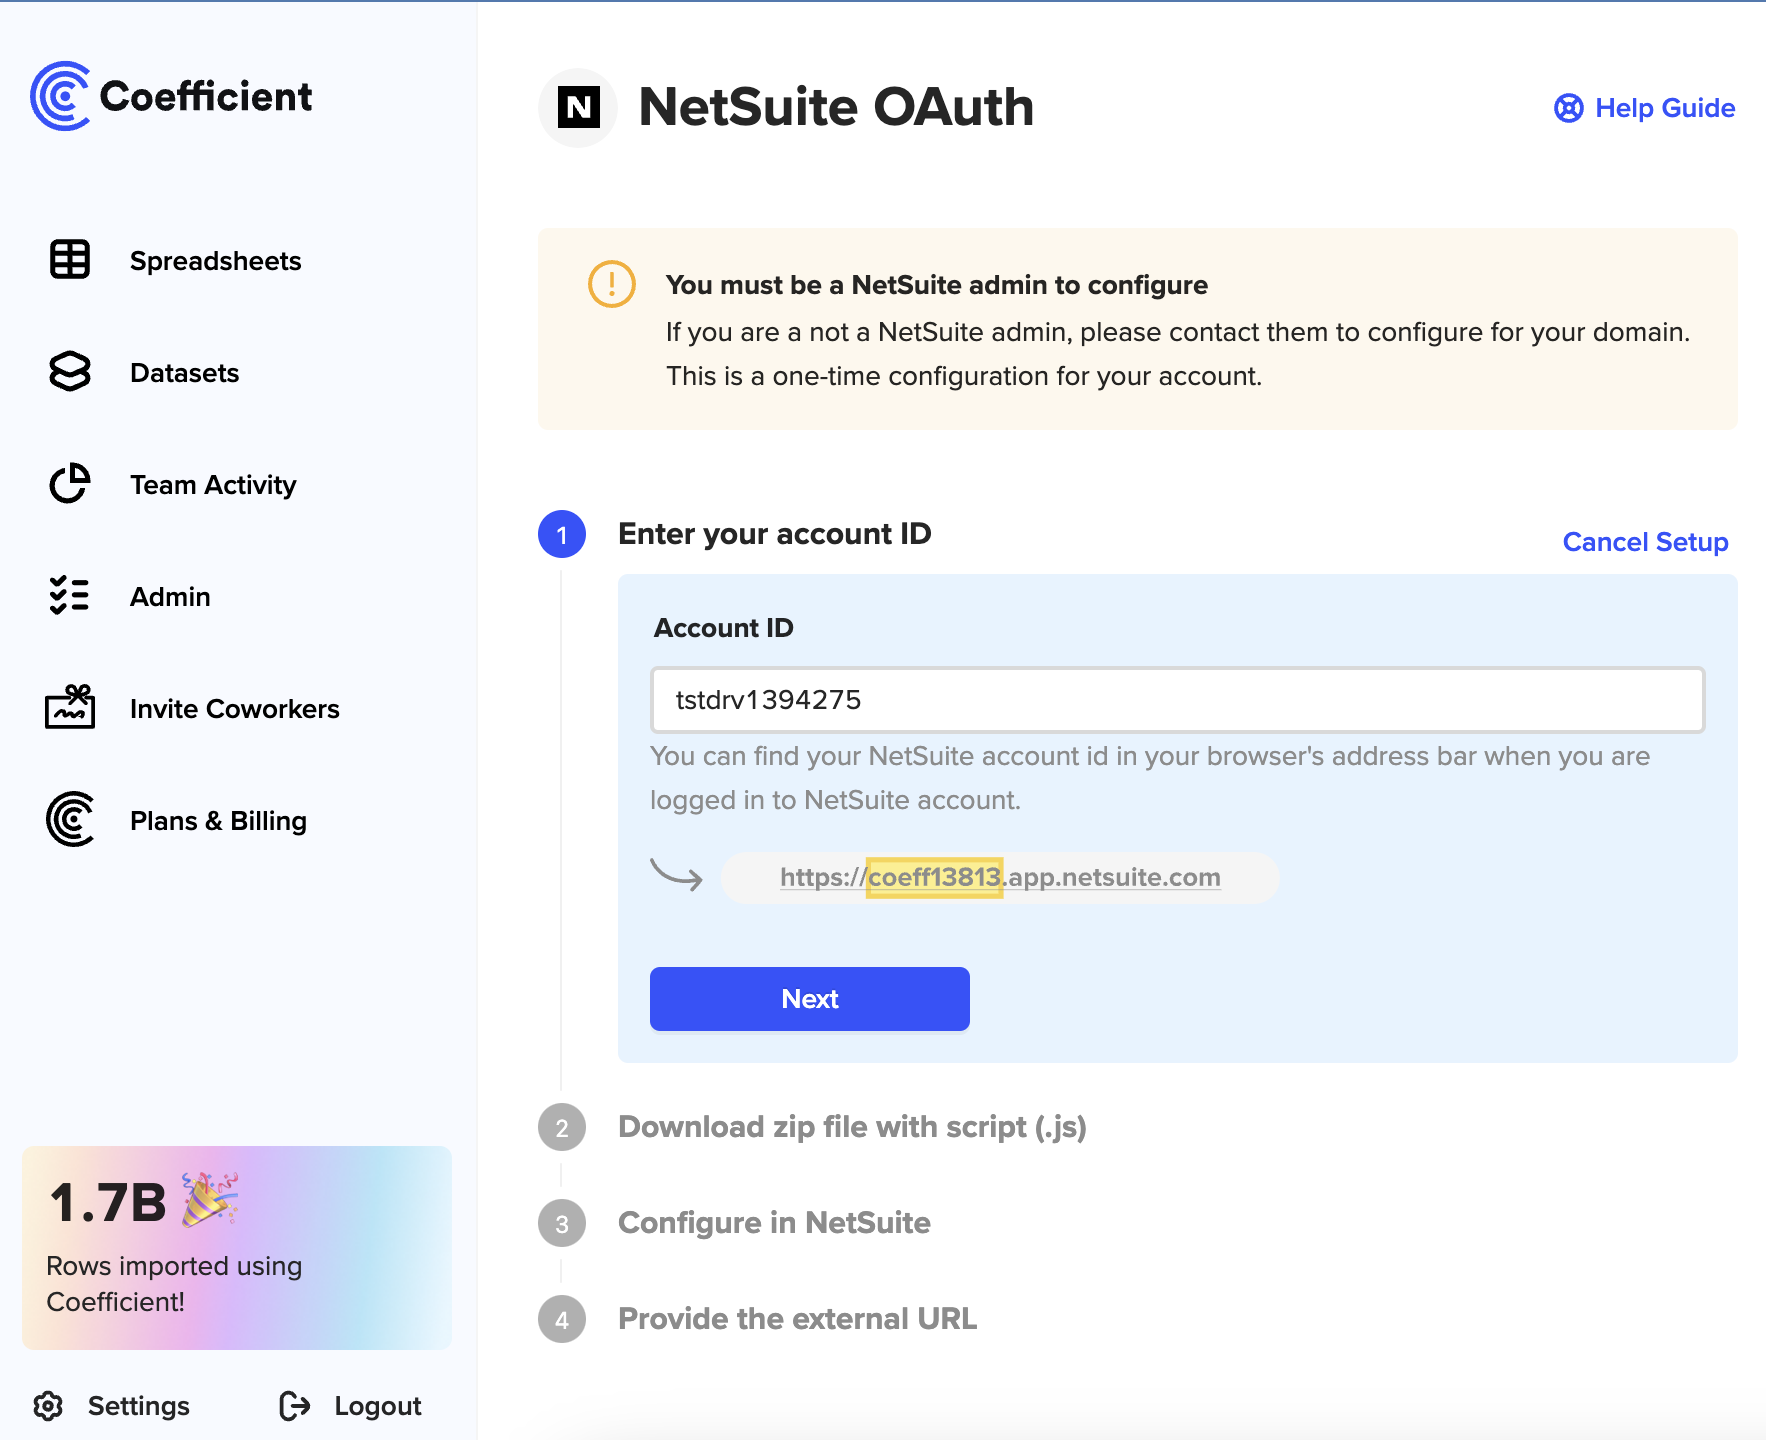Click the Spreadsheets grid icon
The image size is (1766, 1440).
[x=70, y=260]
